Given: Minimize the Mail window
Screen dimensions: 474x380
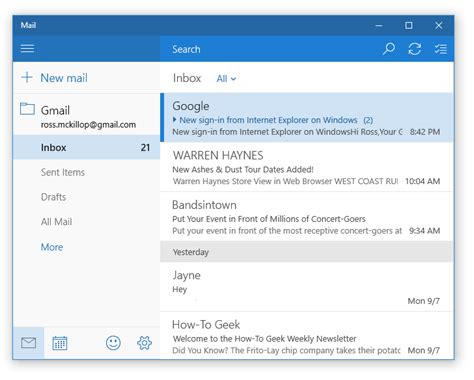Looking at the screenshot, I should click(379, 25).
